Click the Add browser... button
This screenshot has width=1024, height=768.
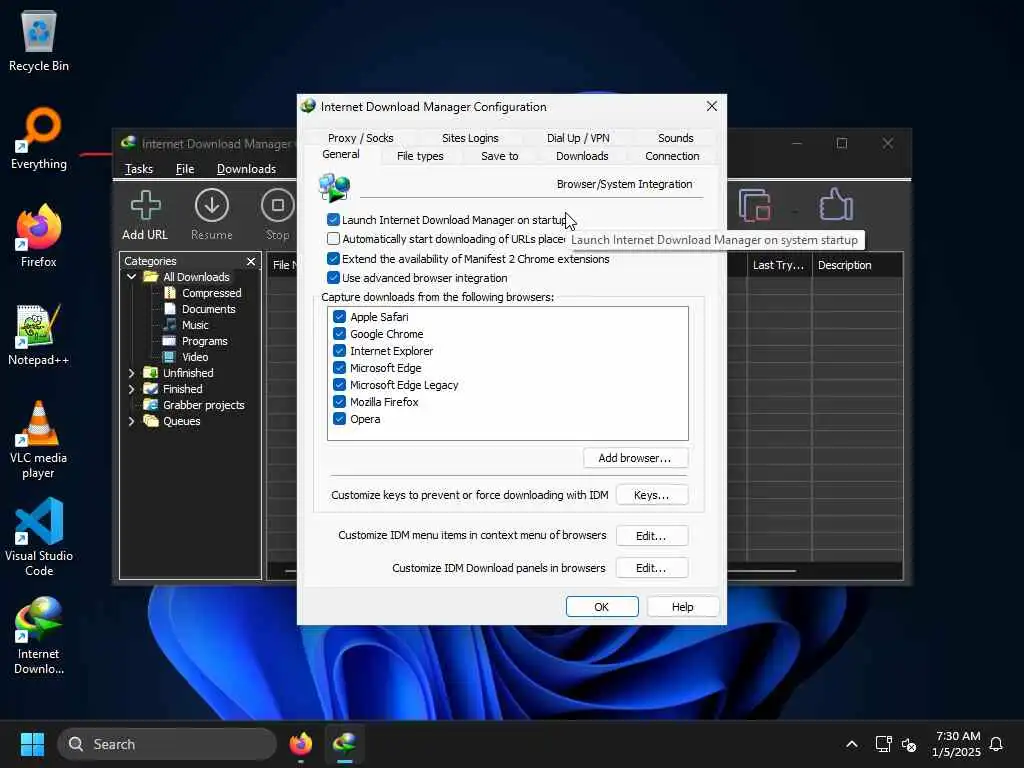635,458
